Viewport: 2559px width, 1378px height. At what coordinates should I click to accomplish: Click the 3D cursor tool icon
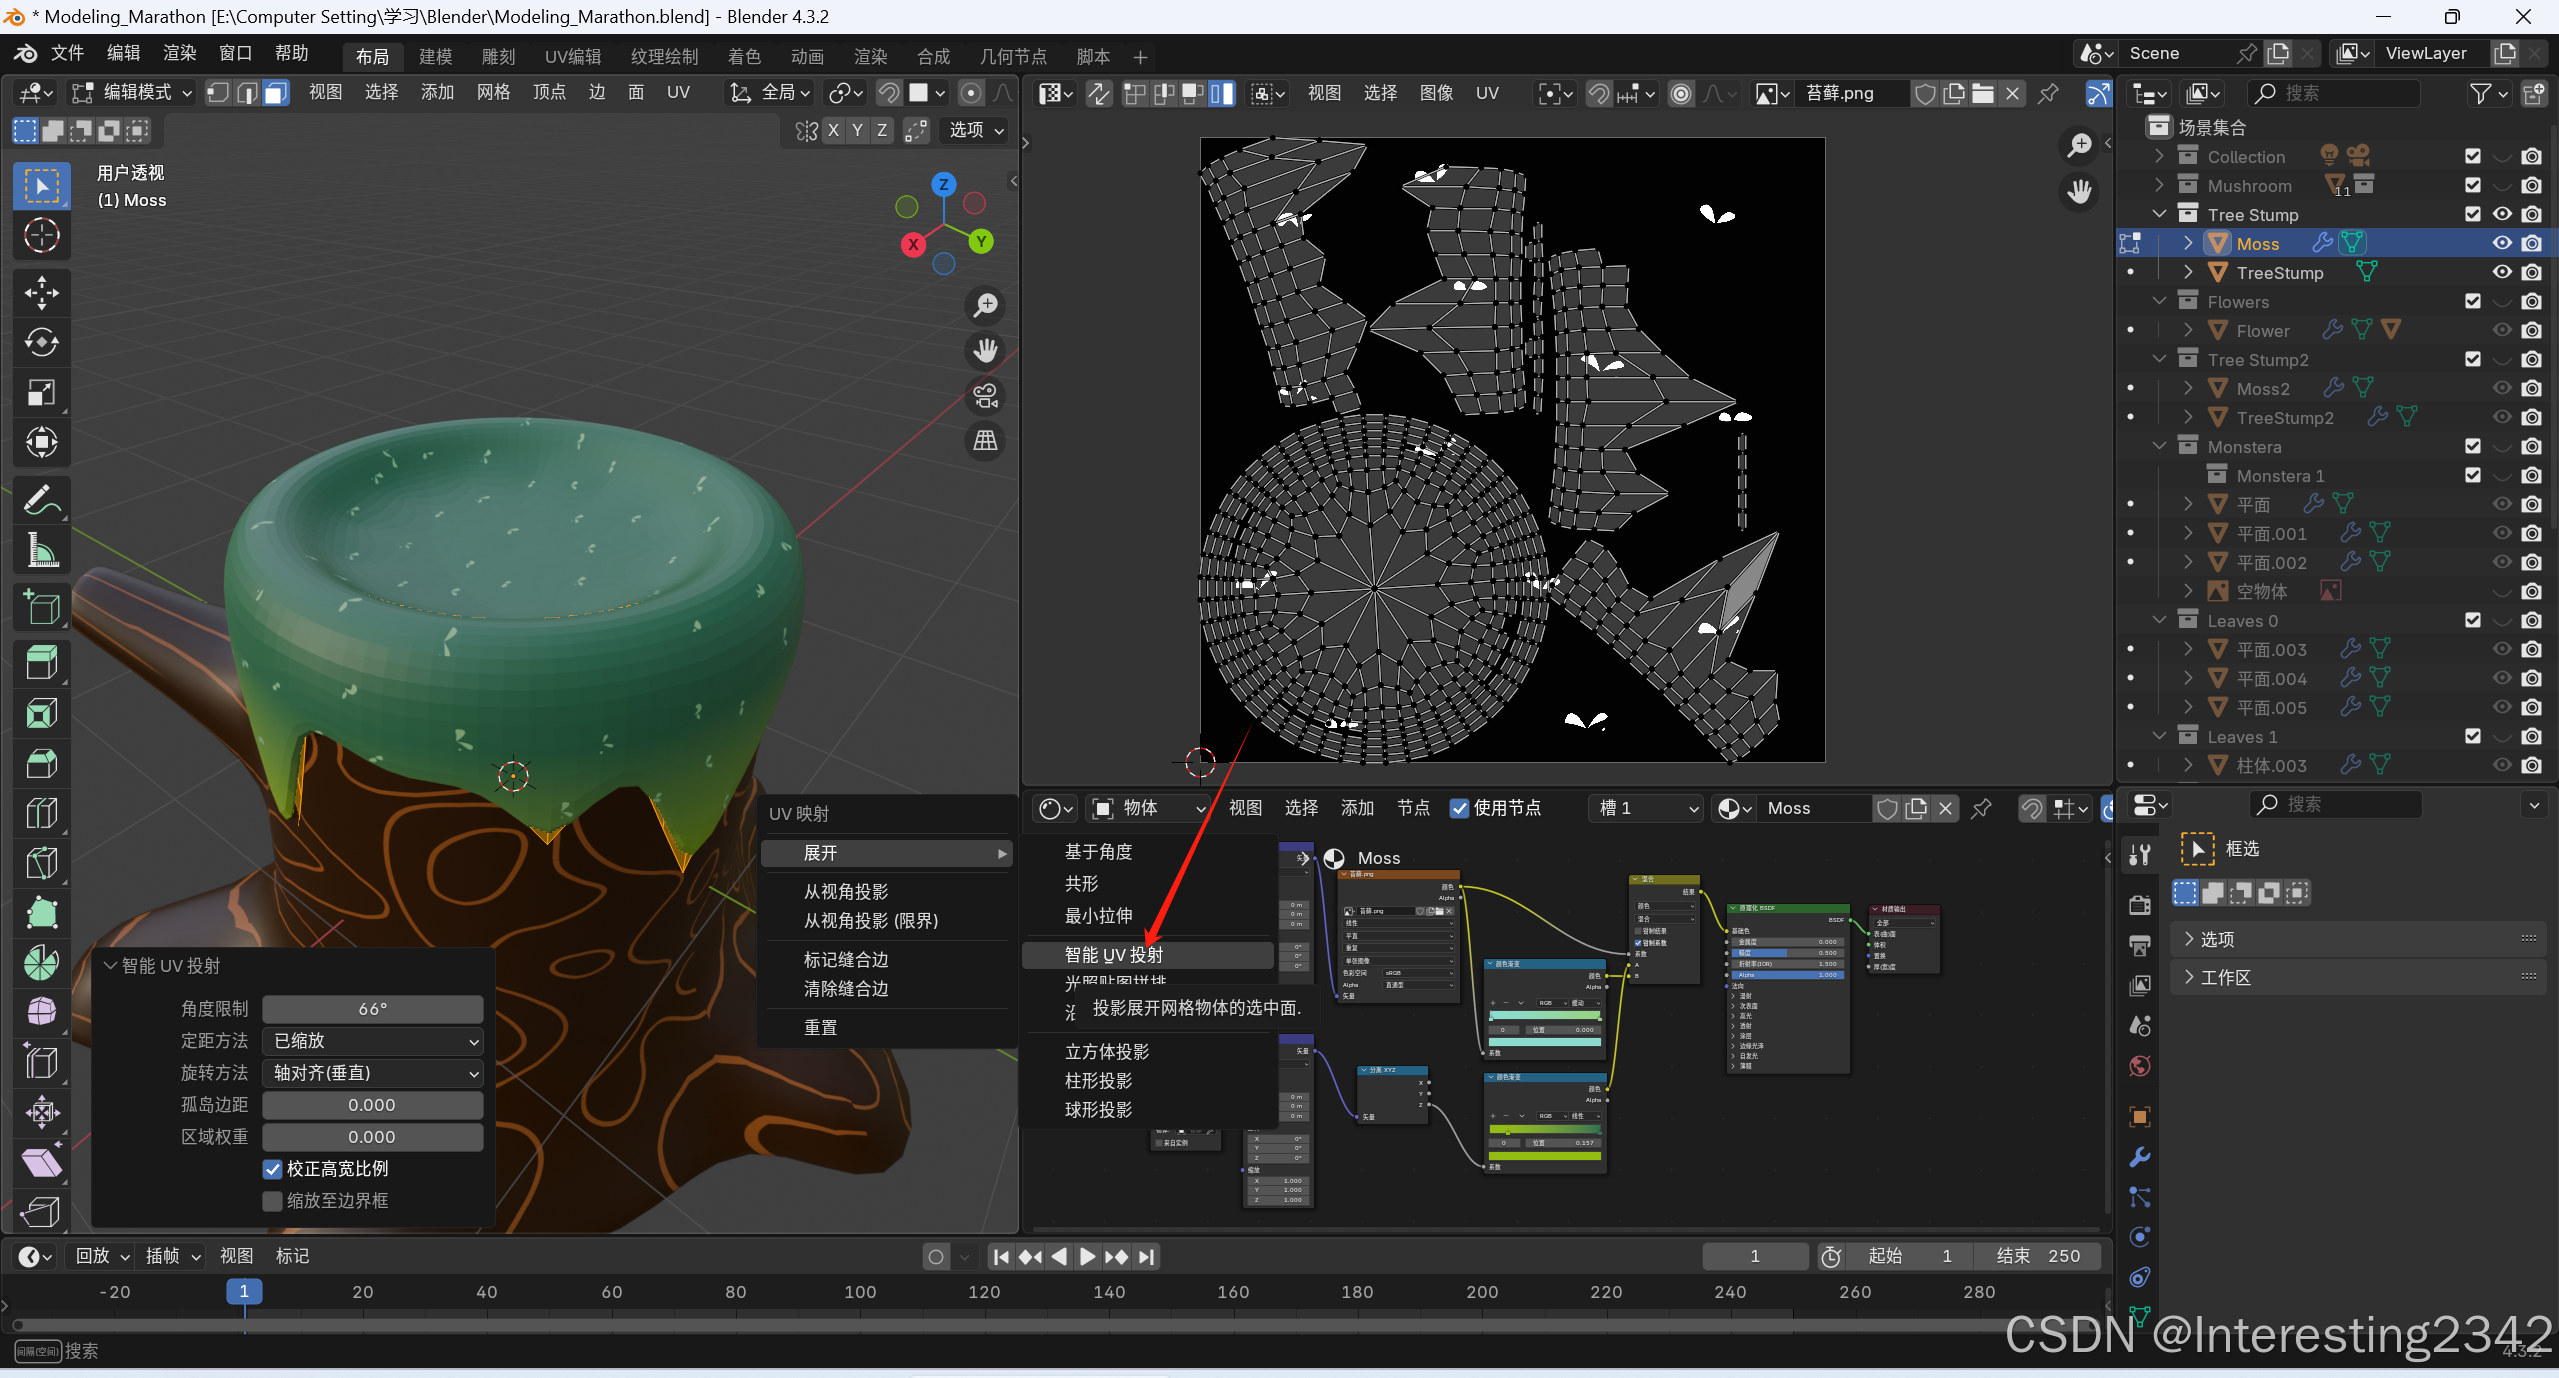point(41,235)
